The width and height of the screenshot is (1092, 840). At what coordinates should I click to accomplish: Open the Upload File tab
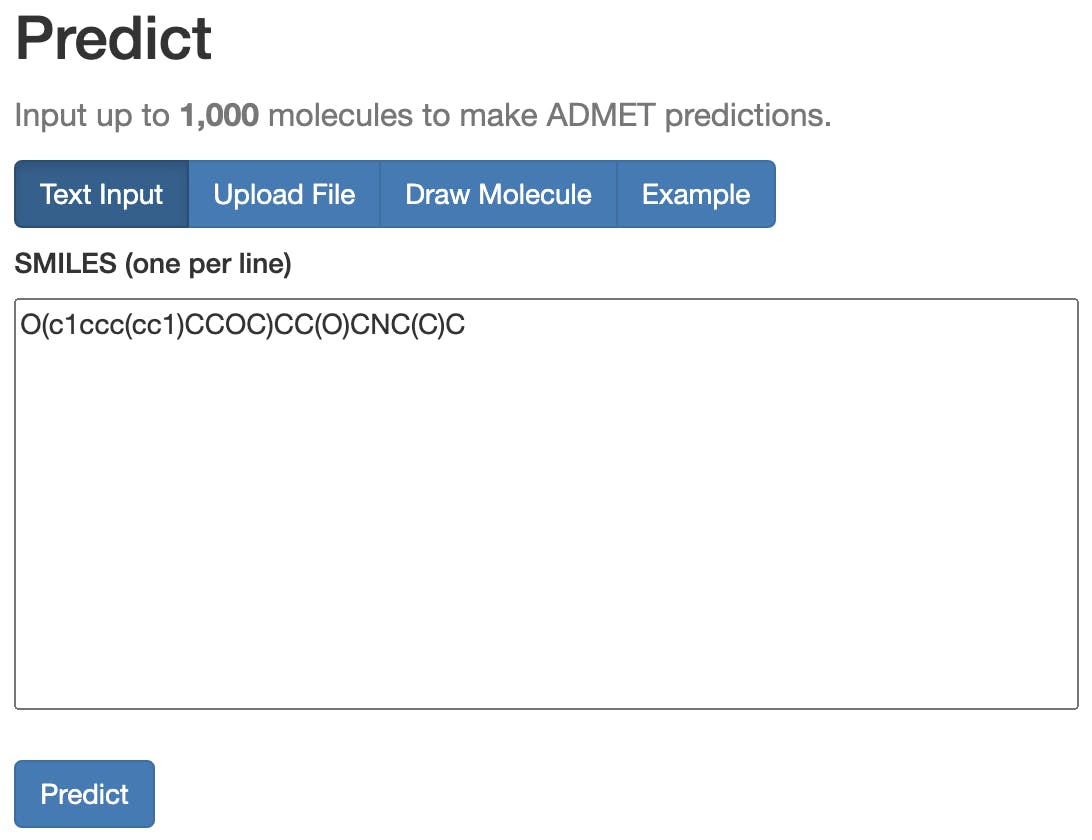pos(284,194)
